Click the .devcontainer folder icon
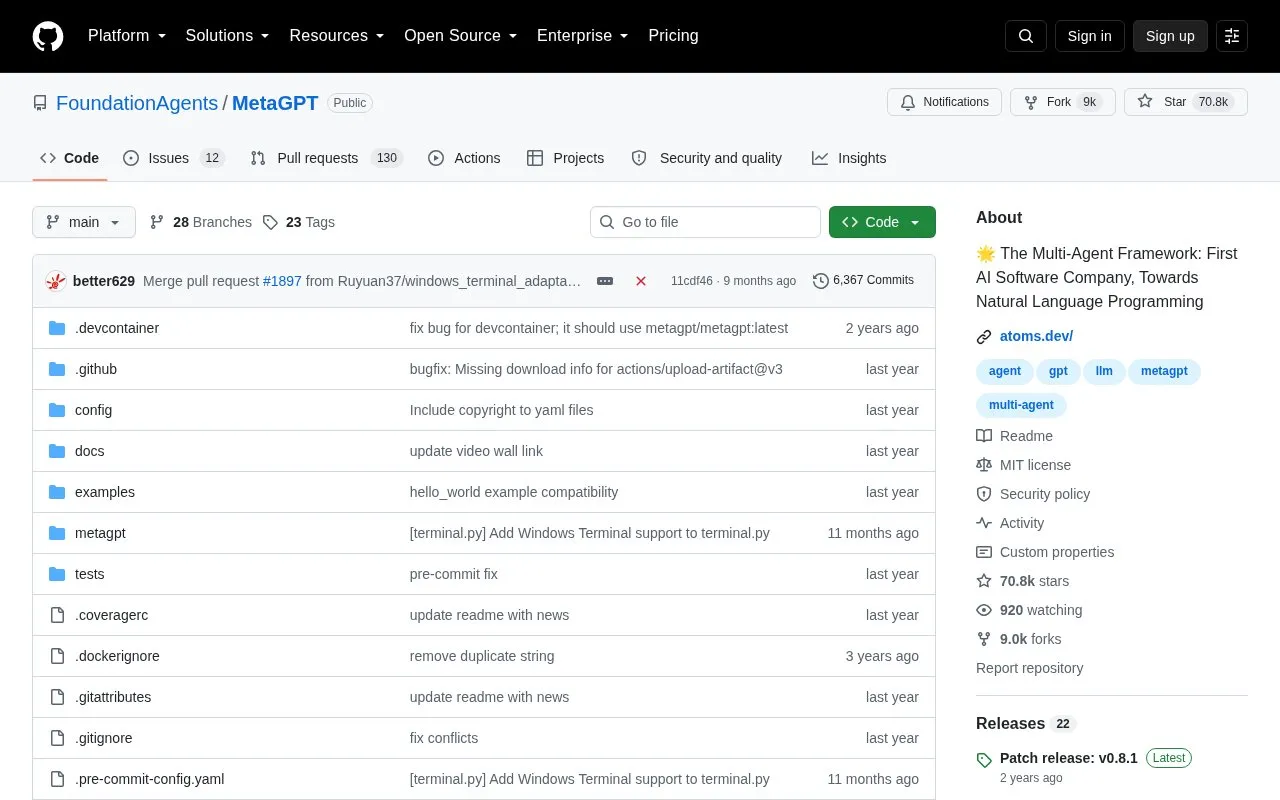 point(57,328)
